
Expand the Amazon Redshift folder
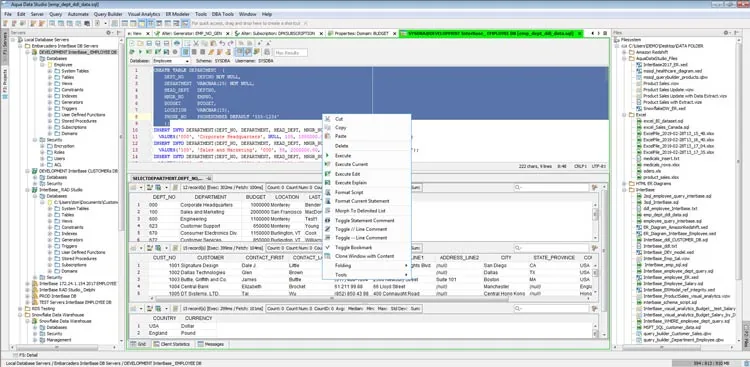pyautogui.click(x=625, y=52)
